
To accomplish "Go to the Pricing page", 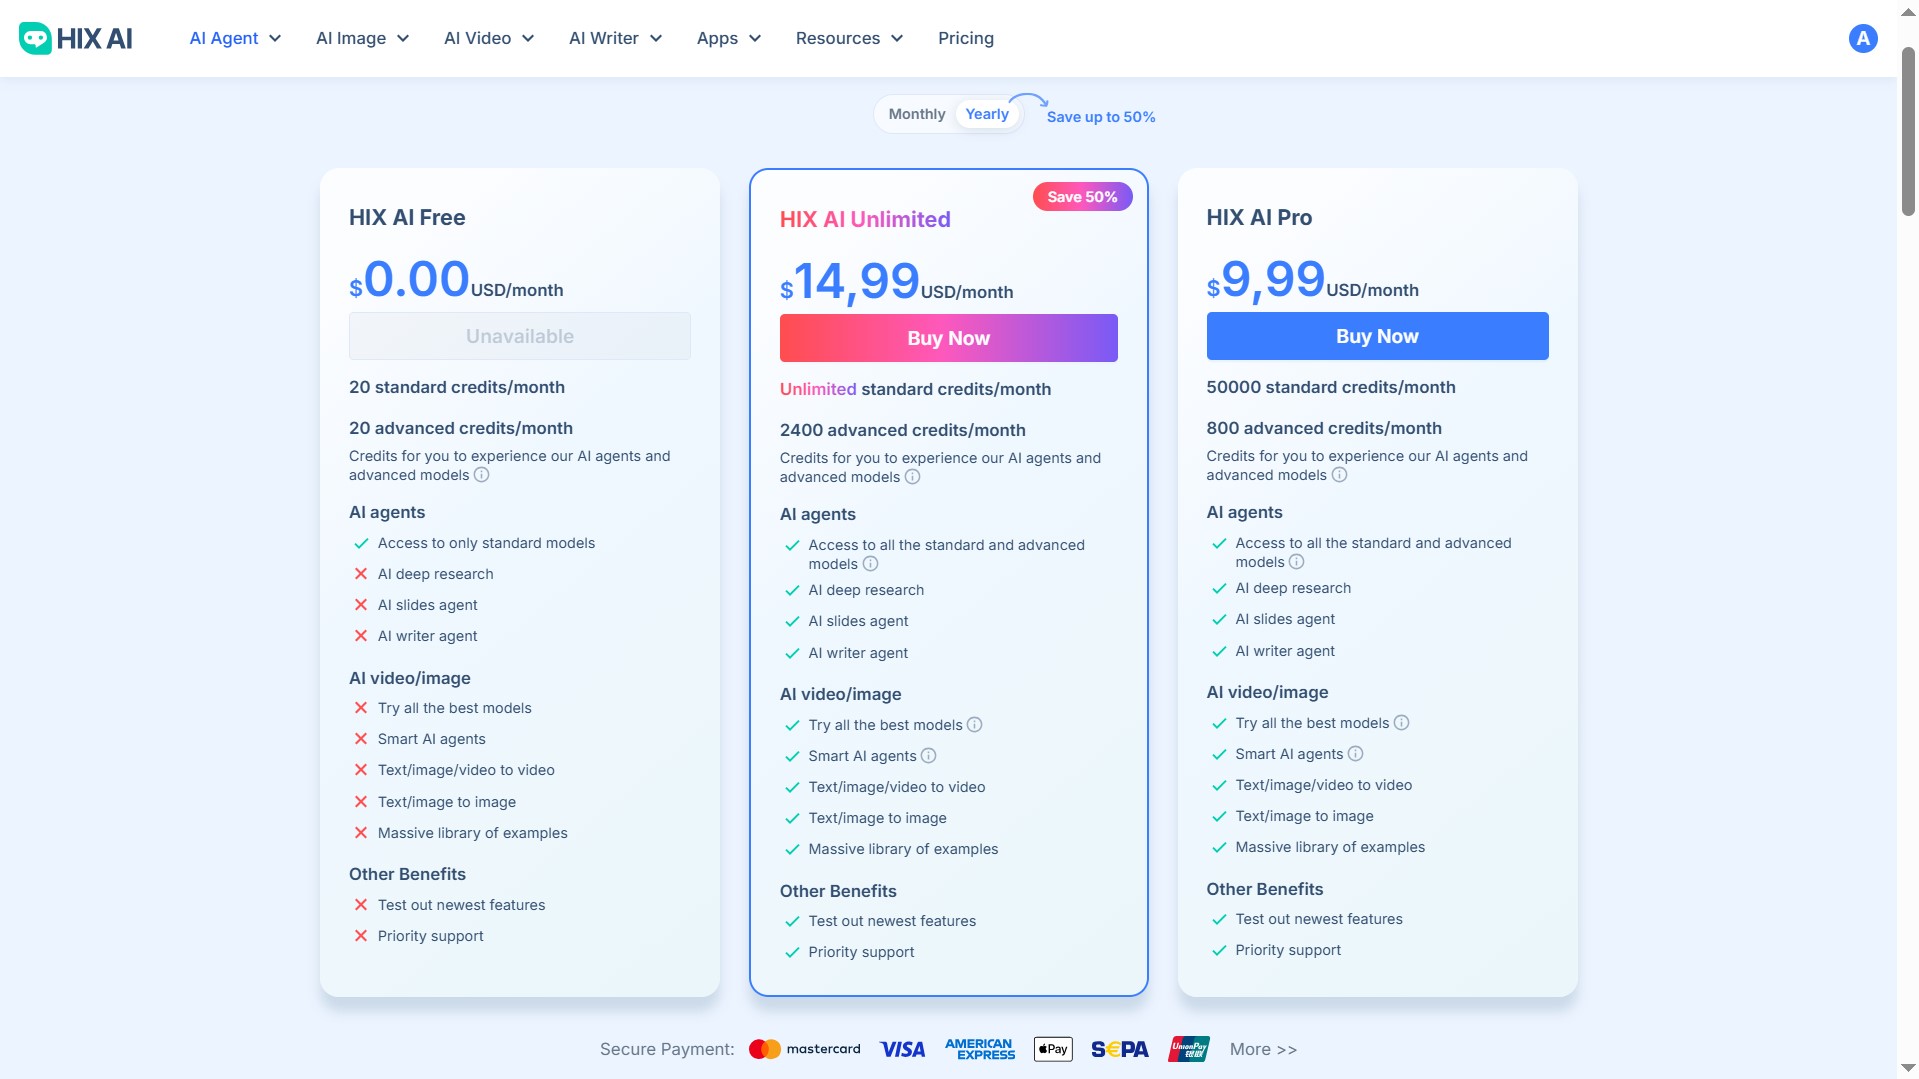I will click(x=965, y=38).
